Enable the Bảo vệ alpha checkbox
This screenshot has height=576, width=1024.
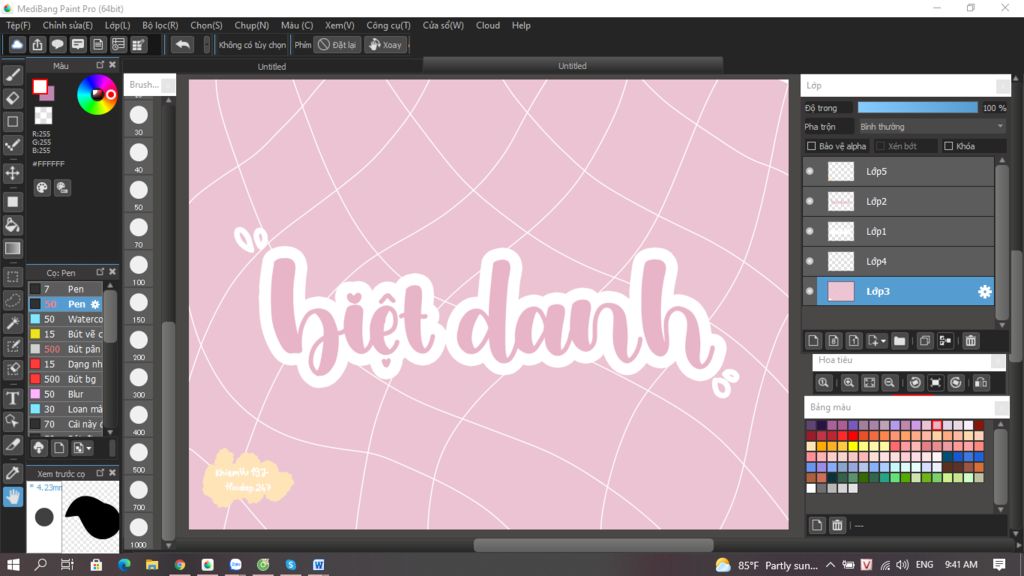(x=811, y=146)
